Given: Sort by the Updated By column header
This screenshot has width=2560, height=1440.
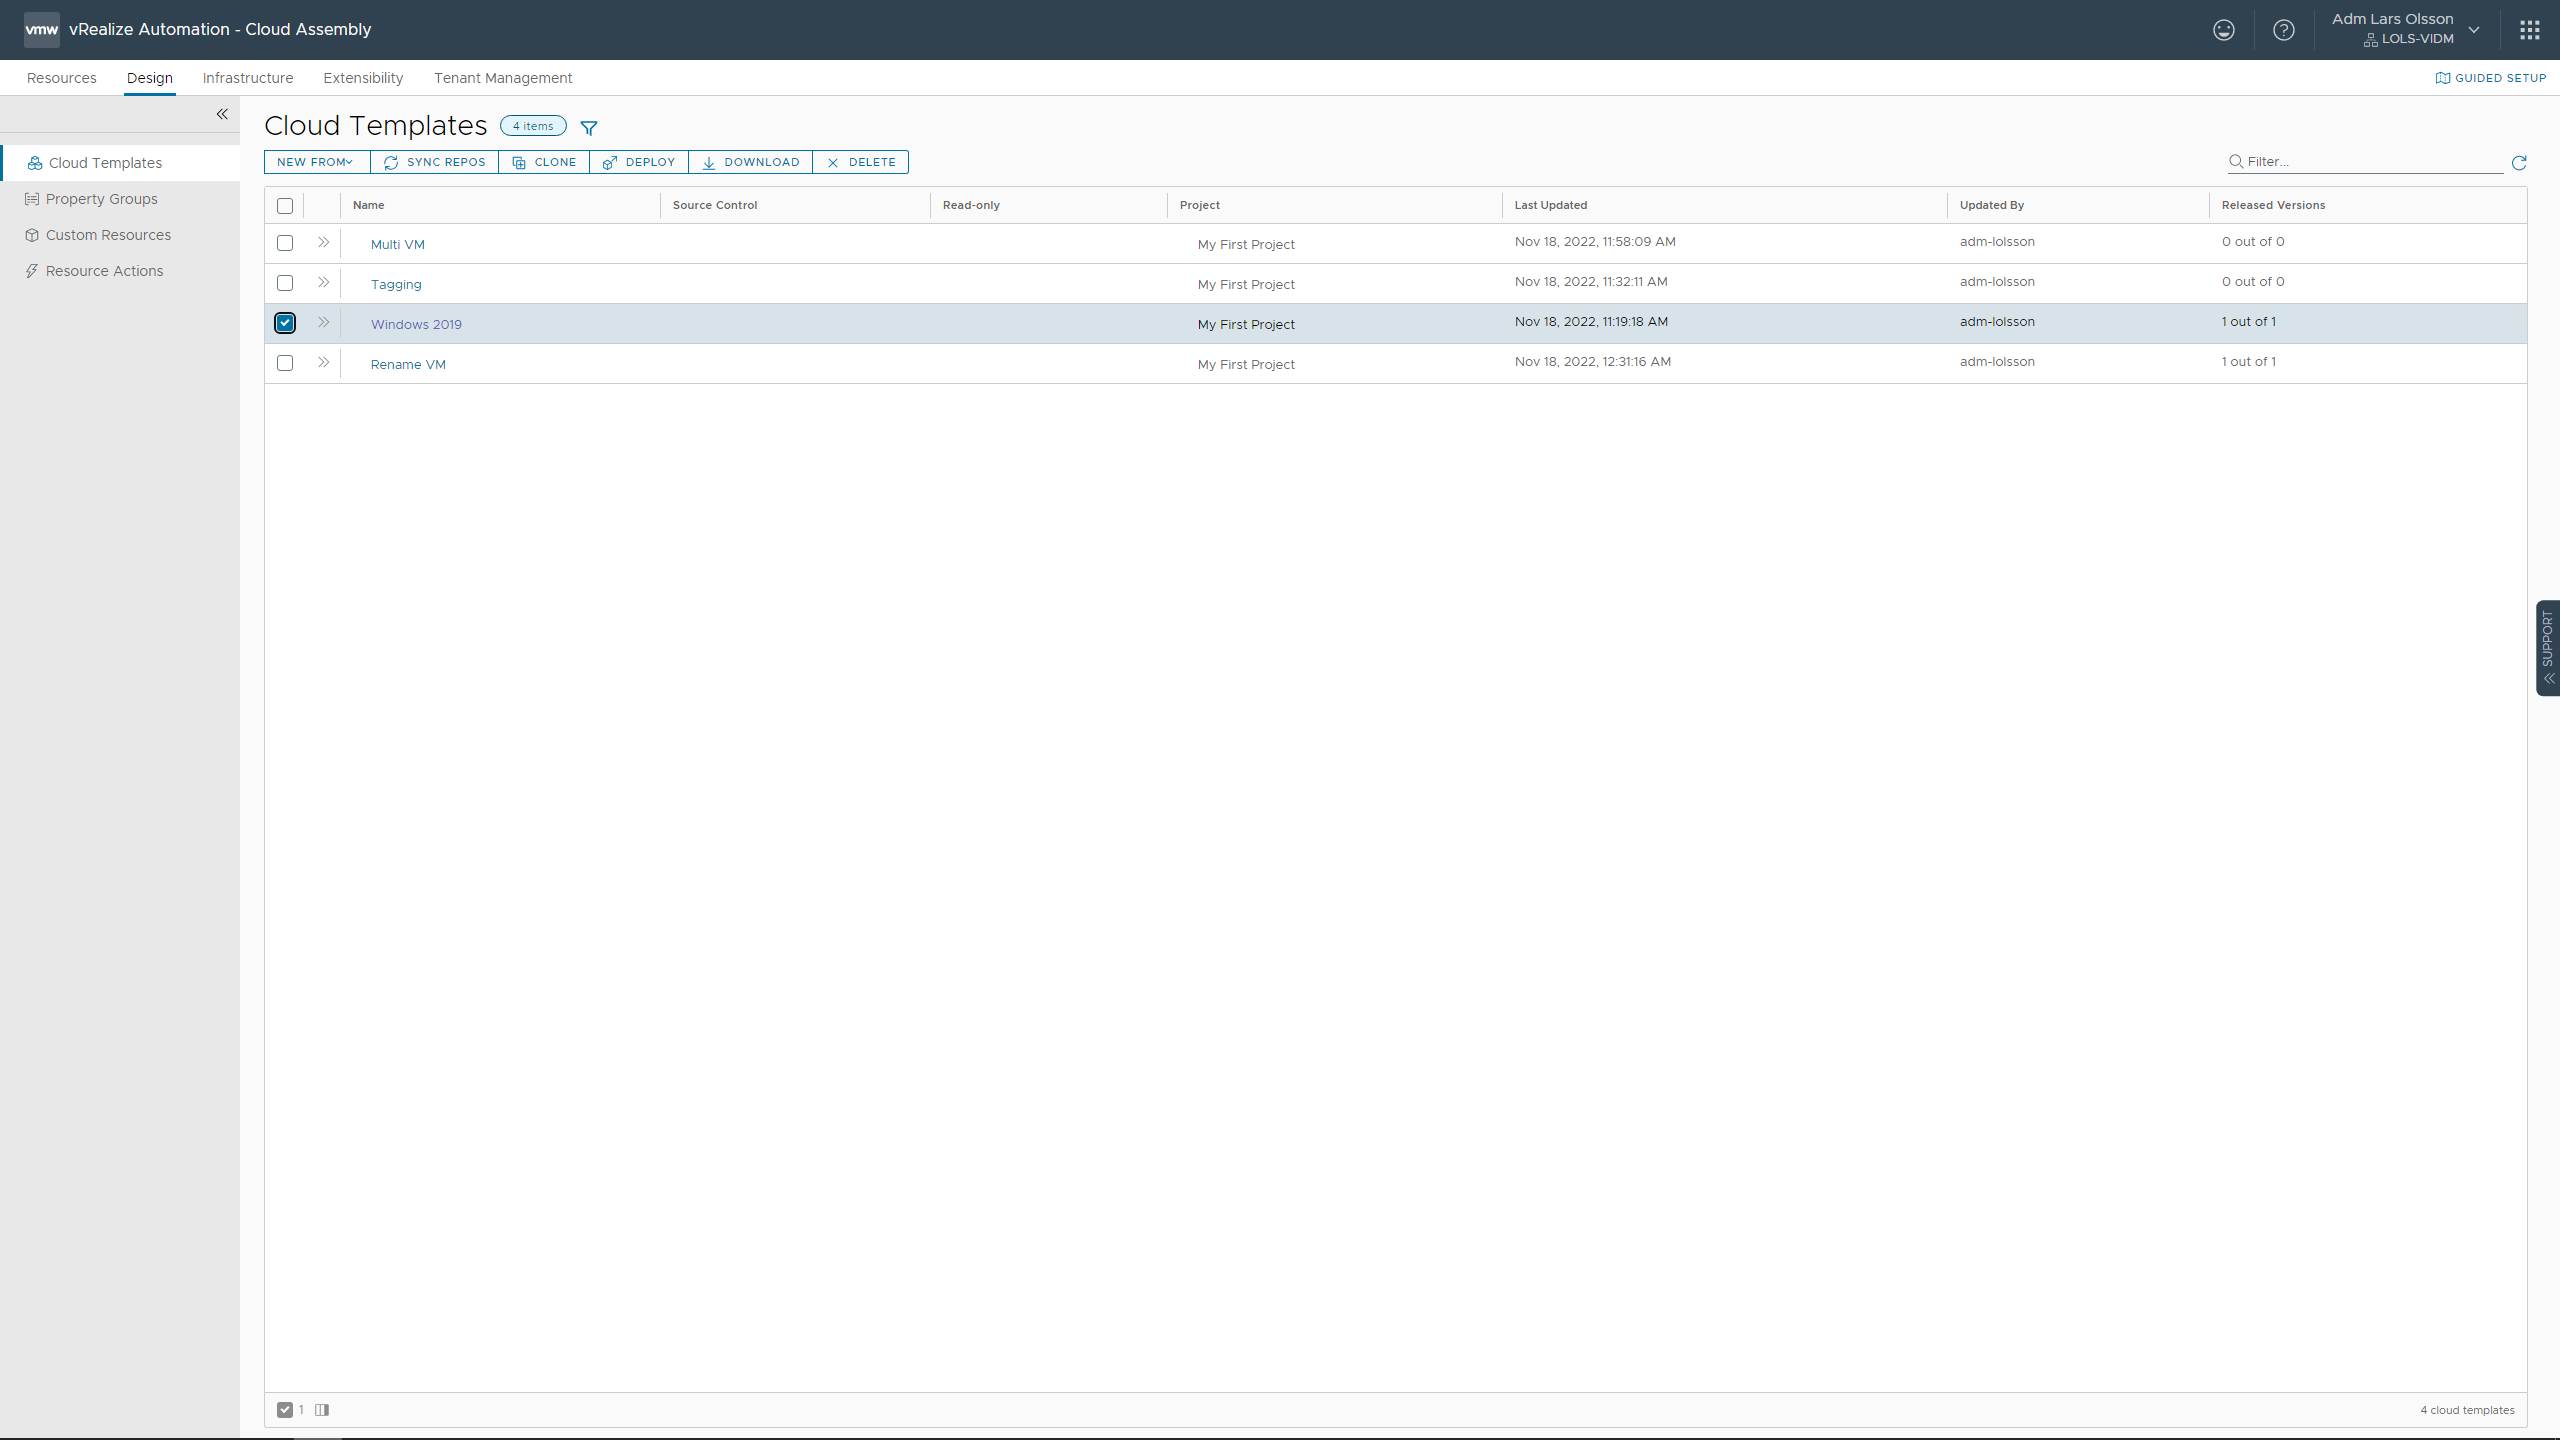Looking at the screenshot, I should 1992,205.
